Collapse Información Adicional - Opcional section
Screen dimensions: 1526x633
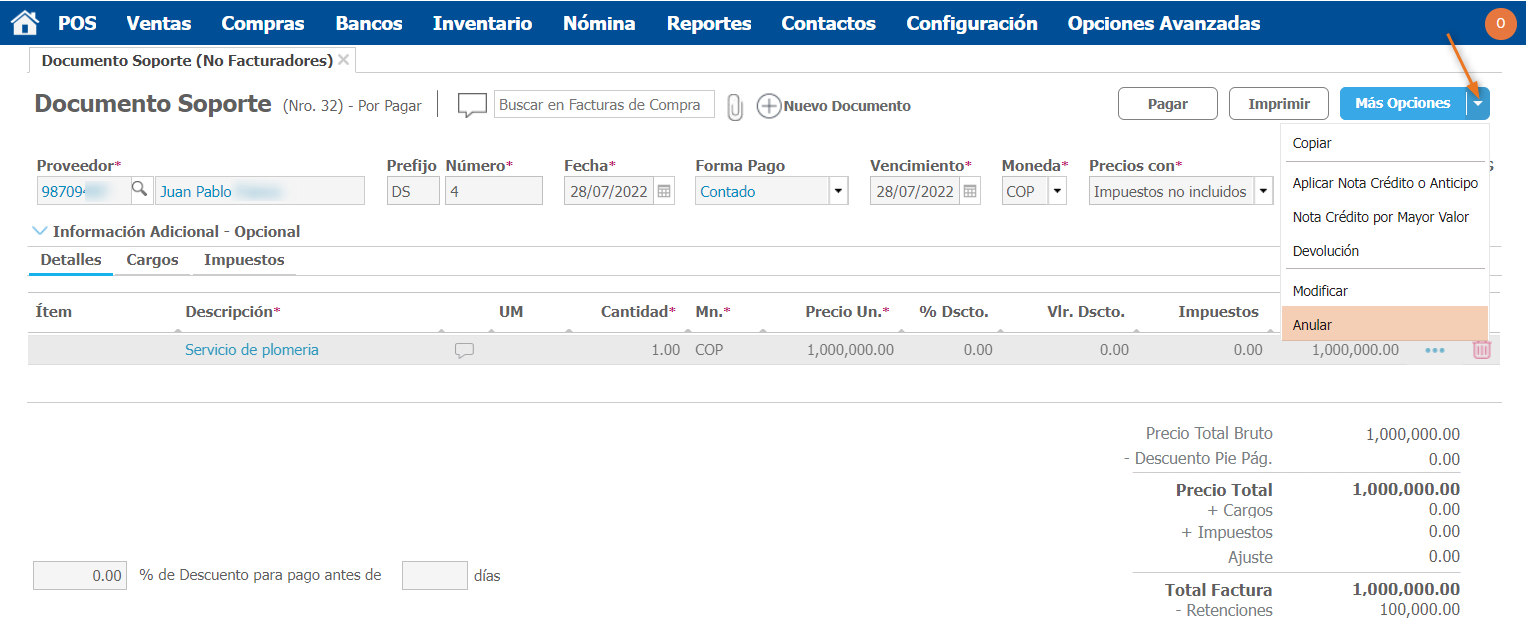tap(40, 231)
